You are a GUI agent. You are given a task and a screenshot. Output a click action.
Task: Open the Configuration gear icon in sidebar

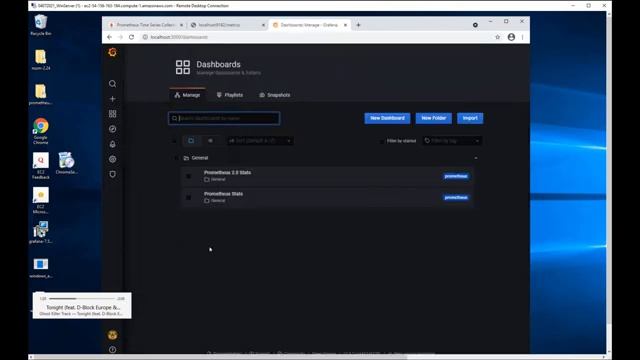[113, 159]
